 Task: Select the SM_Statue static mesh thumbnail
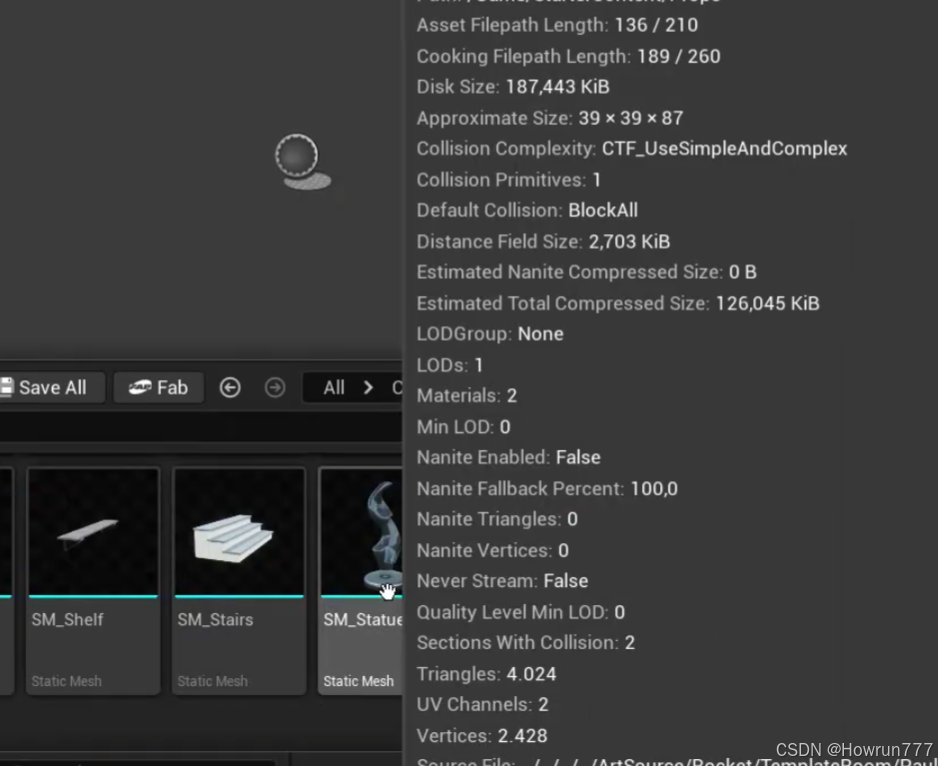tap(361, 532)
